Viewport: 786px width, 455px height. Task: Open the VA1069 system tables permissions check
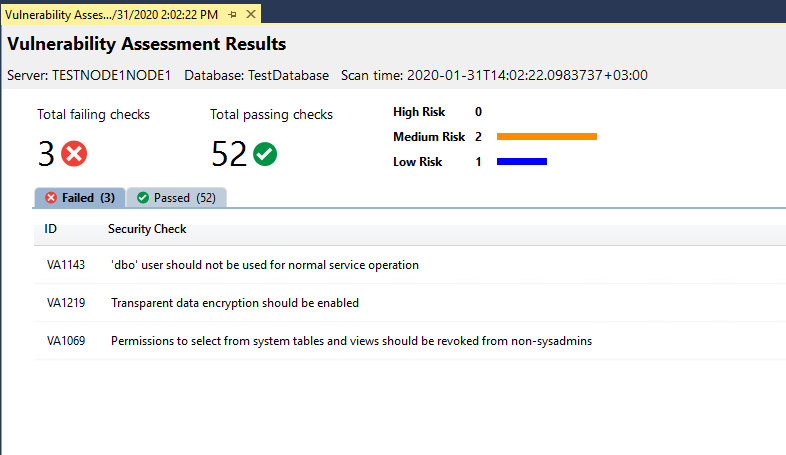[x=410, y=341]
